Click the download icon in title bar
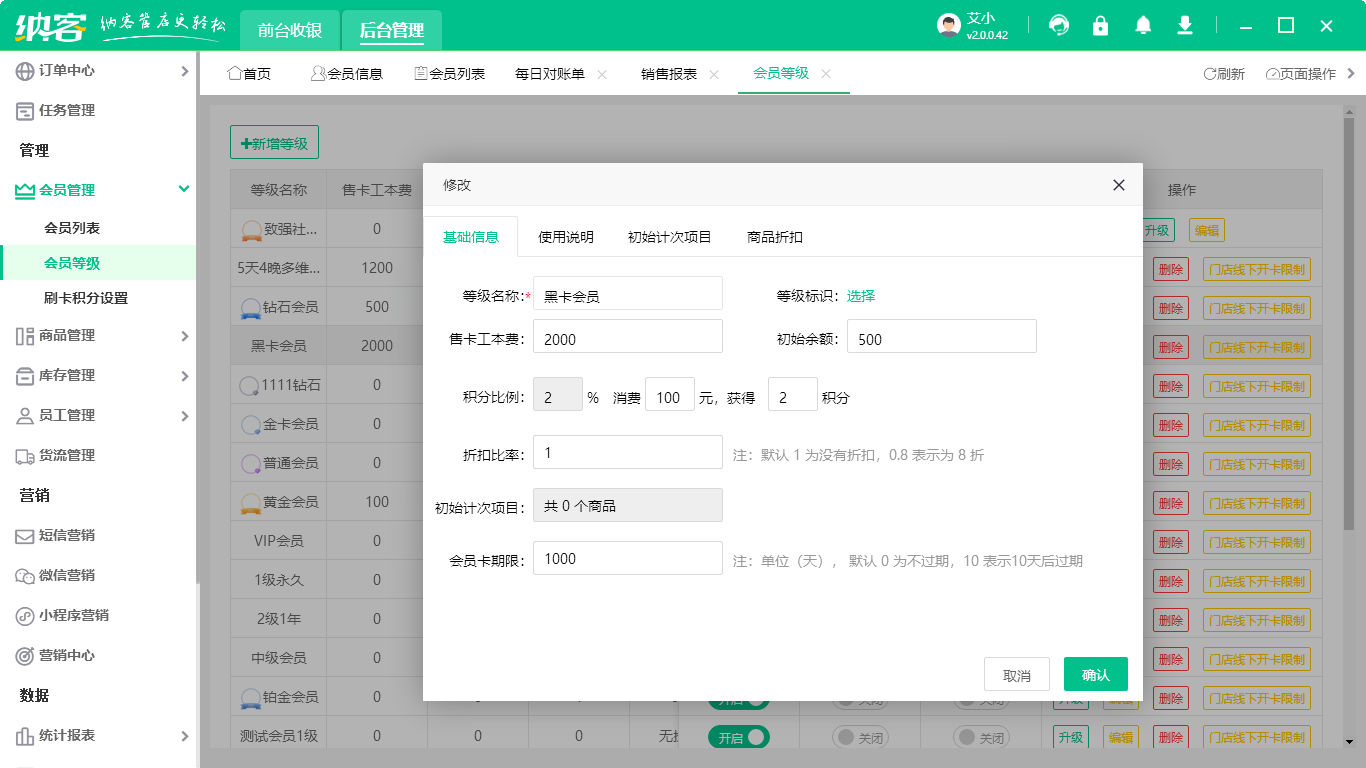Viewport: 1366px width, 768px height. 1185,25
